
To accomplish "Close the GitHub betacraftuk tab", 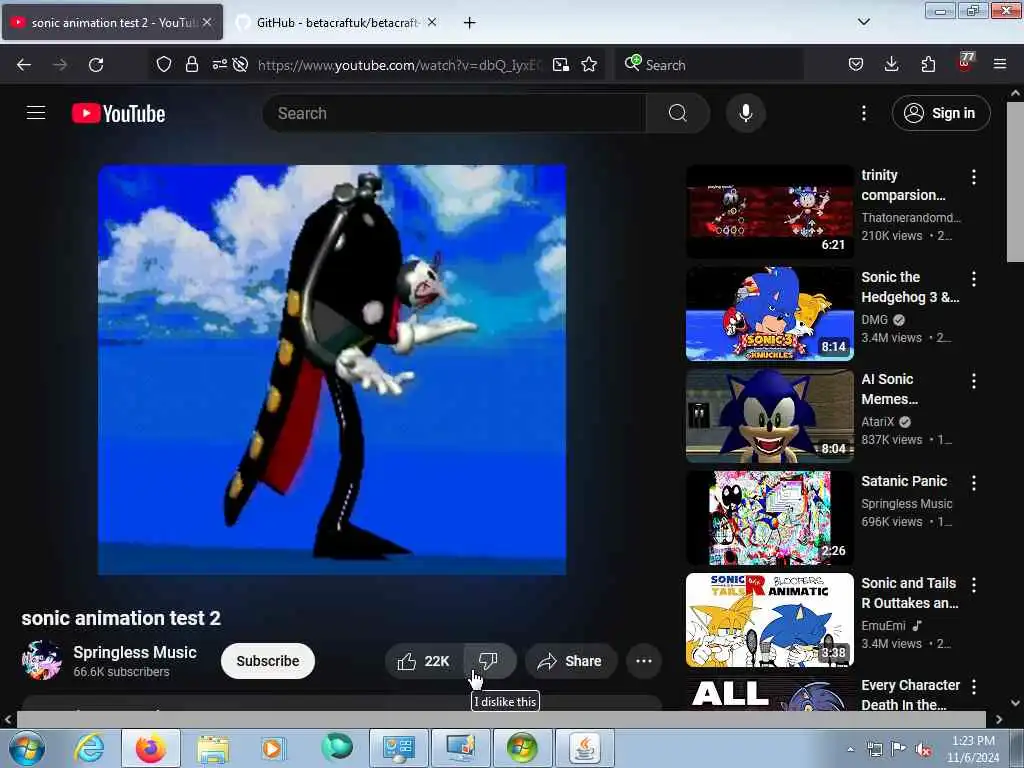I will [432, 22].
